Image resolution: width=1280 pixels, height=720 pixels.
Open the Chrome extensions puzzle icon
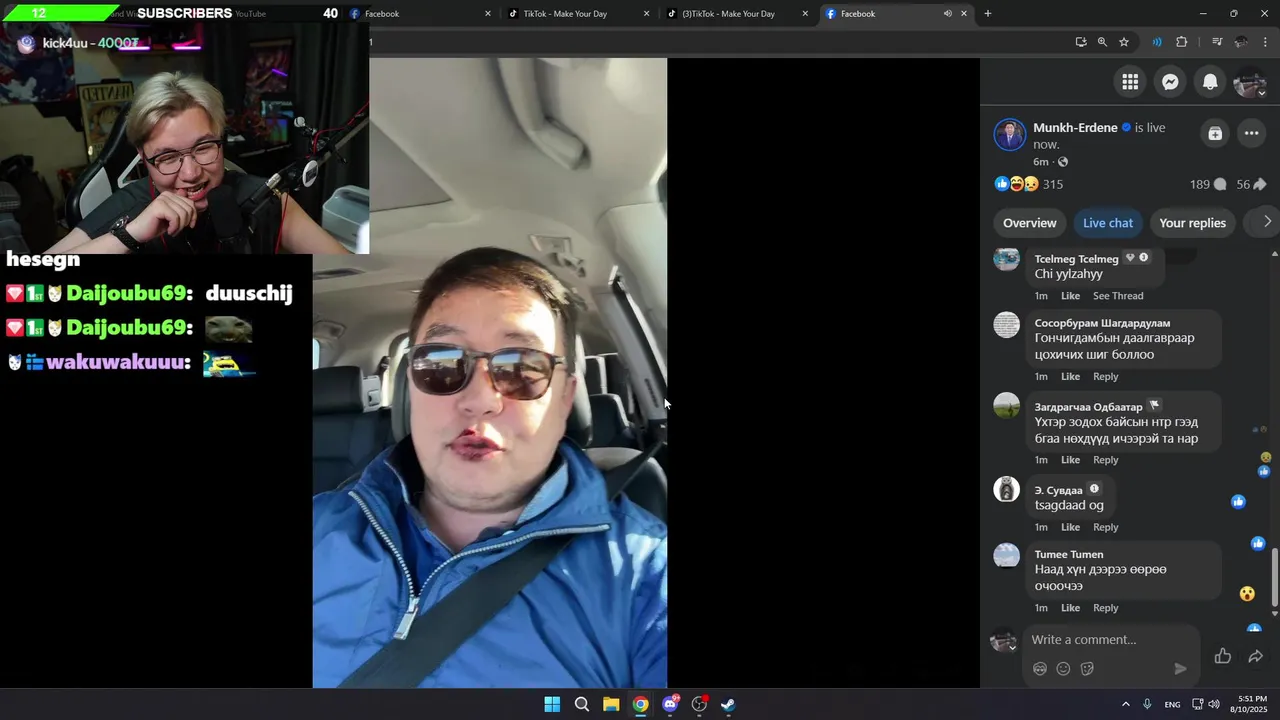tap(1182, 42)
